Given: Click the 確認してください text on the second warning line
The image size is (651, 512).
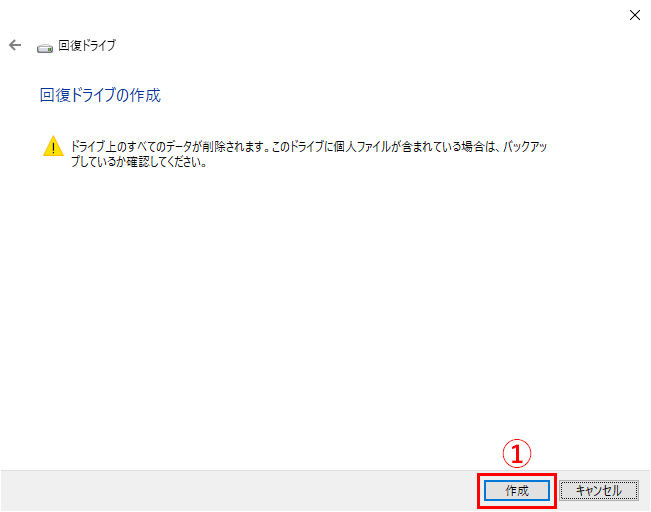Looking at the screenshot, I should (x=166, y=162).
